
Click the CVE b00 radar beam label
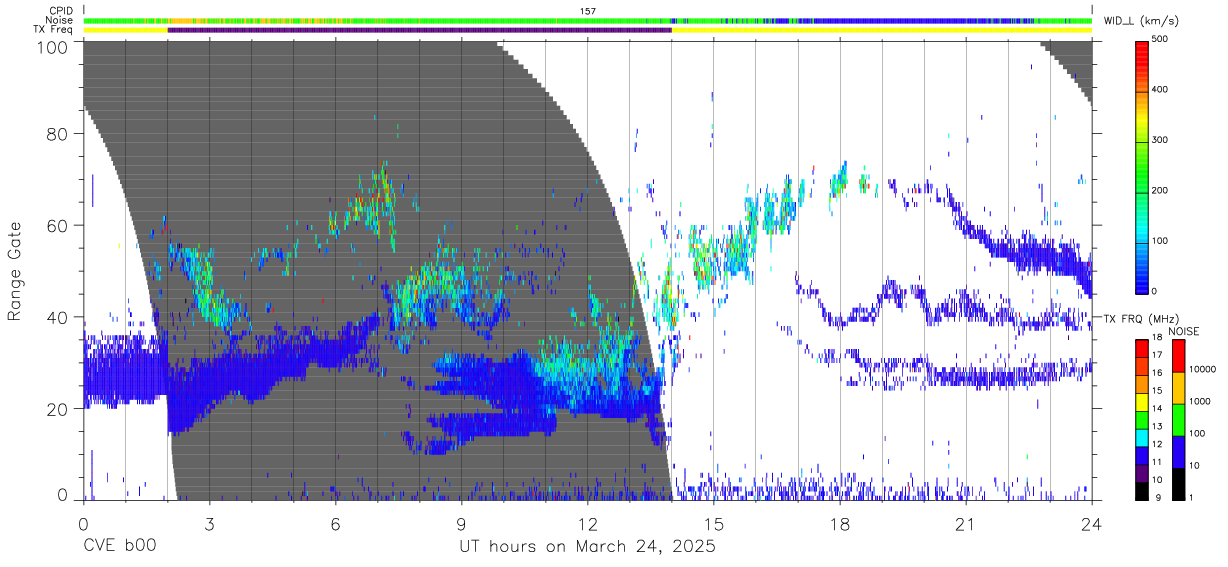(119, 547)
